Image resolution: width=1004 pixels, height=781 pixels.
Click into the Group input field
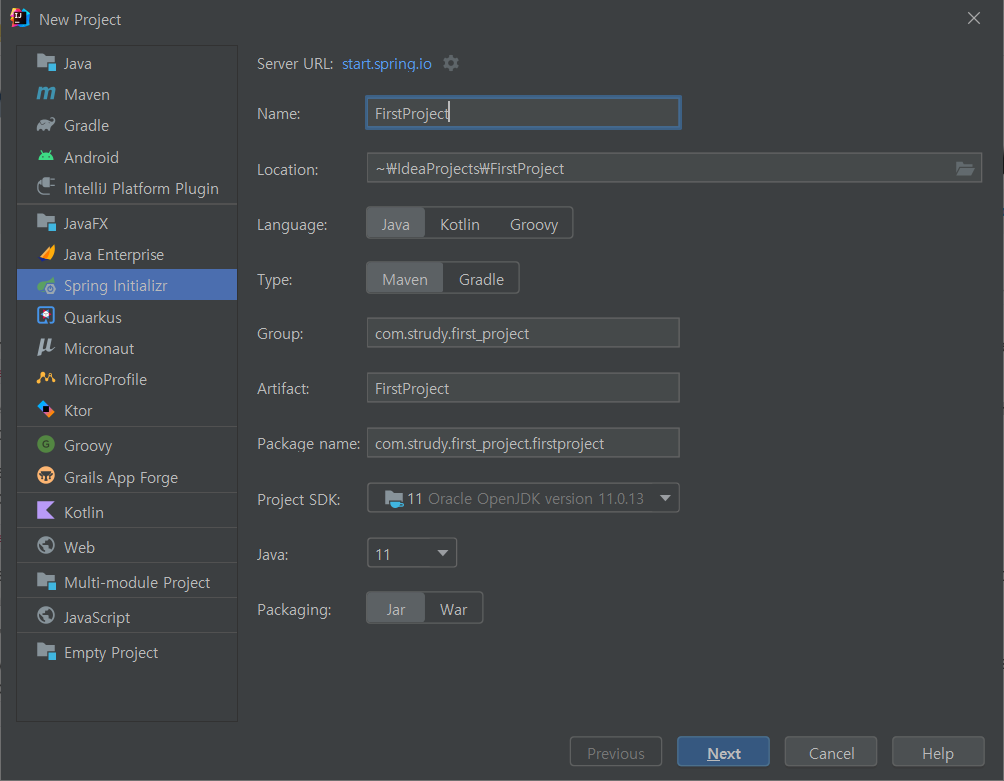(523, 333)
